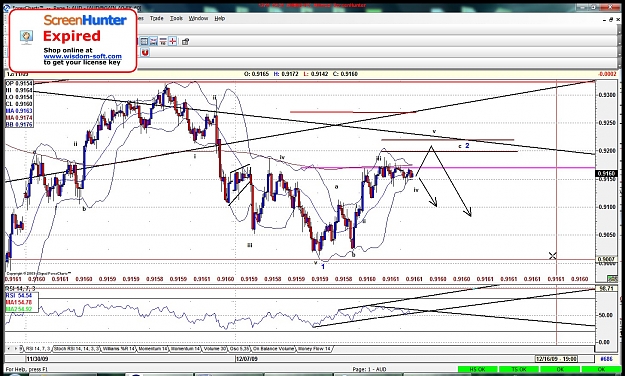Screen dimensions: 625x376
Task: Select the RSI 14, 7, 3 indicator tab
Action: pos(38,349)
